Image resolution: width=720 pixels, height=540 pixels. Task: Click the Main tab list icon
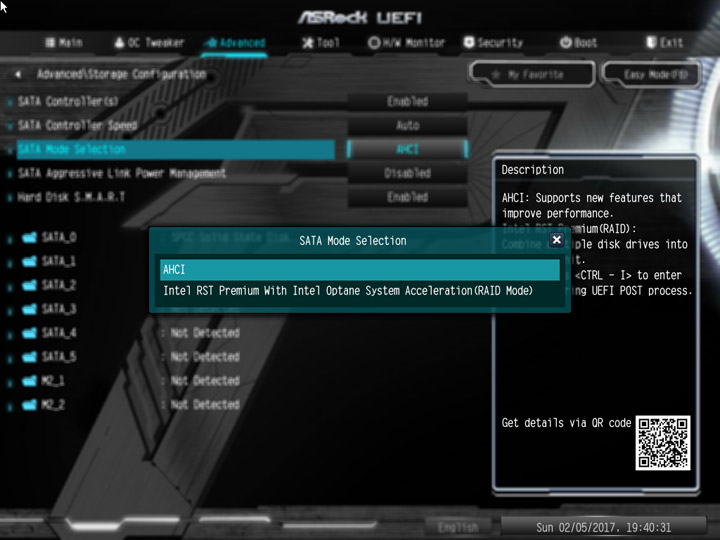[x=51, y=43]
